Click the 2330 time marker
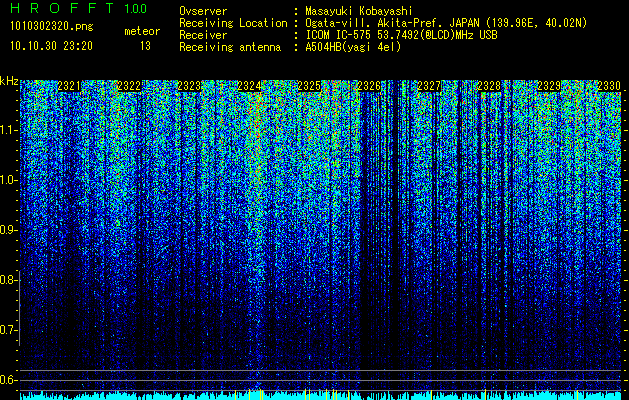 tap(609, 86)
